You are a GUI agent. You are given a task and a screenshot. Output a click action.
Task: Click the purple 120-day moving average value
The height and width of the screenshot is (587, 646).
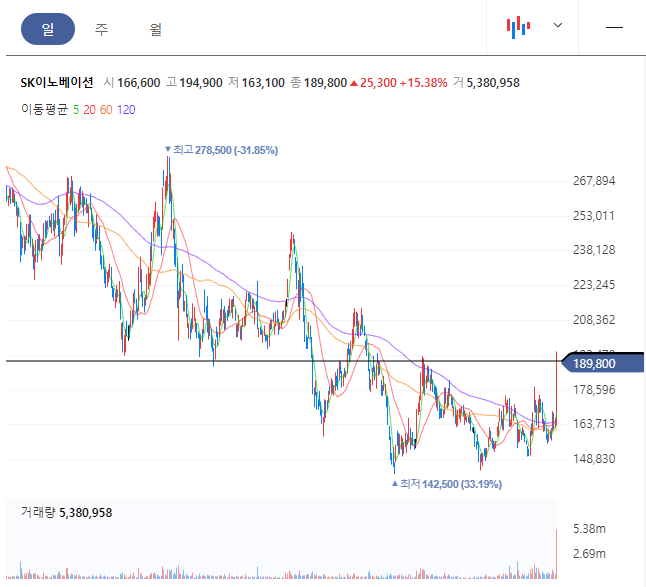pos(126,110)
